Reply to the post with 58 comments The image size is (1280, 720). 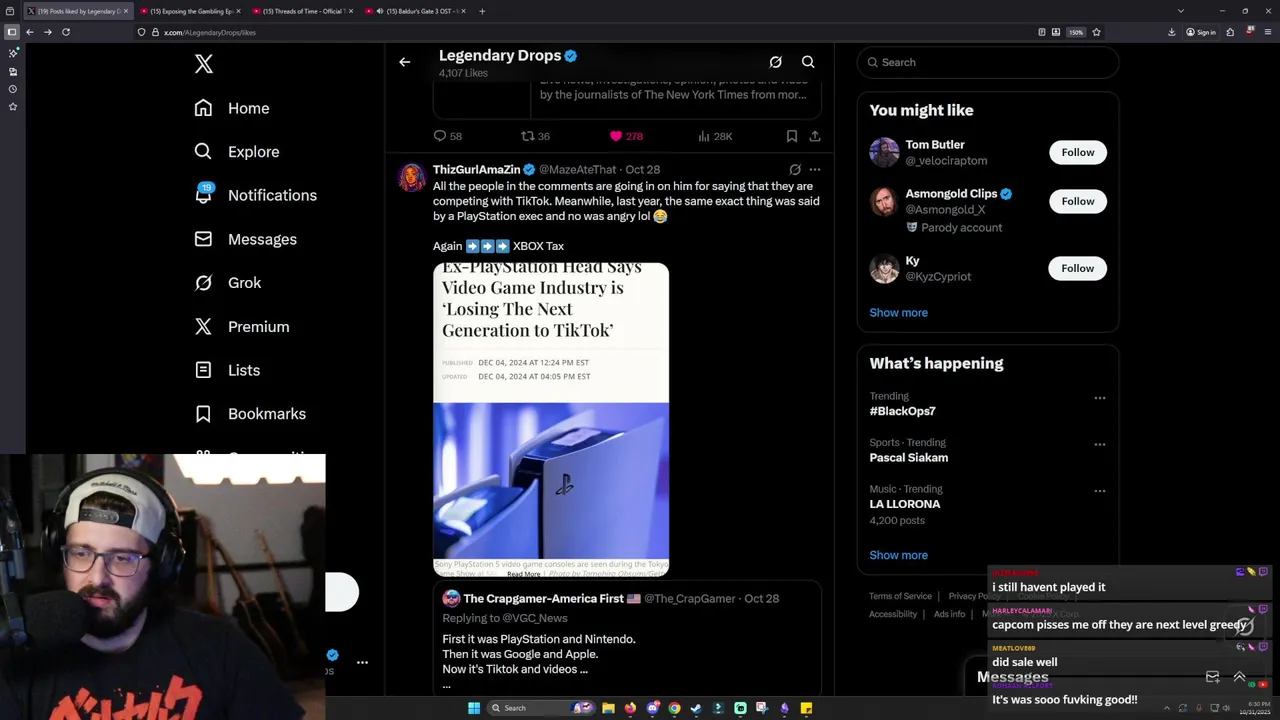pos(447,136)
